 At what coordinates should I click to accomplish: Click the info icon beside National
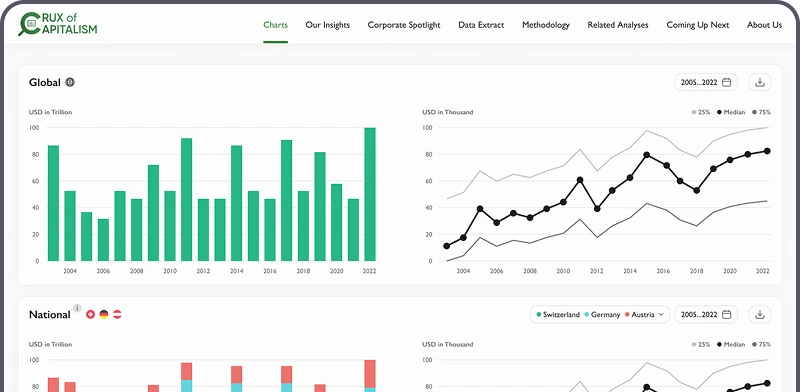[x=77, y=308]
